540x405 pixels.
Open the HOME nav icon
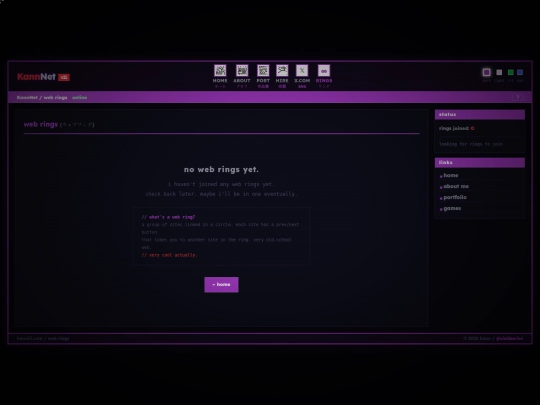tap(220, 76)
